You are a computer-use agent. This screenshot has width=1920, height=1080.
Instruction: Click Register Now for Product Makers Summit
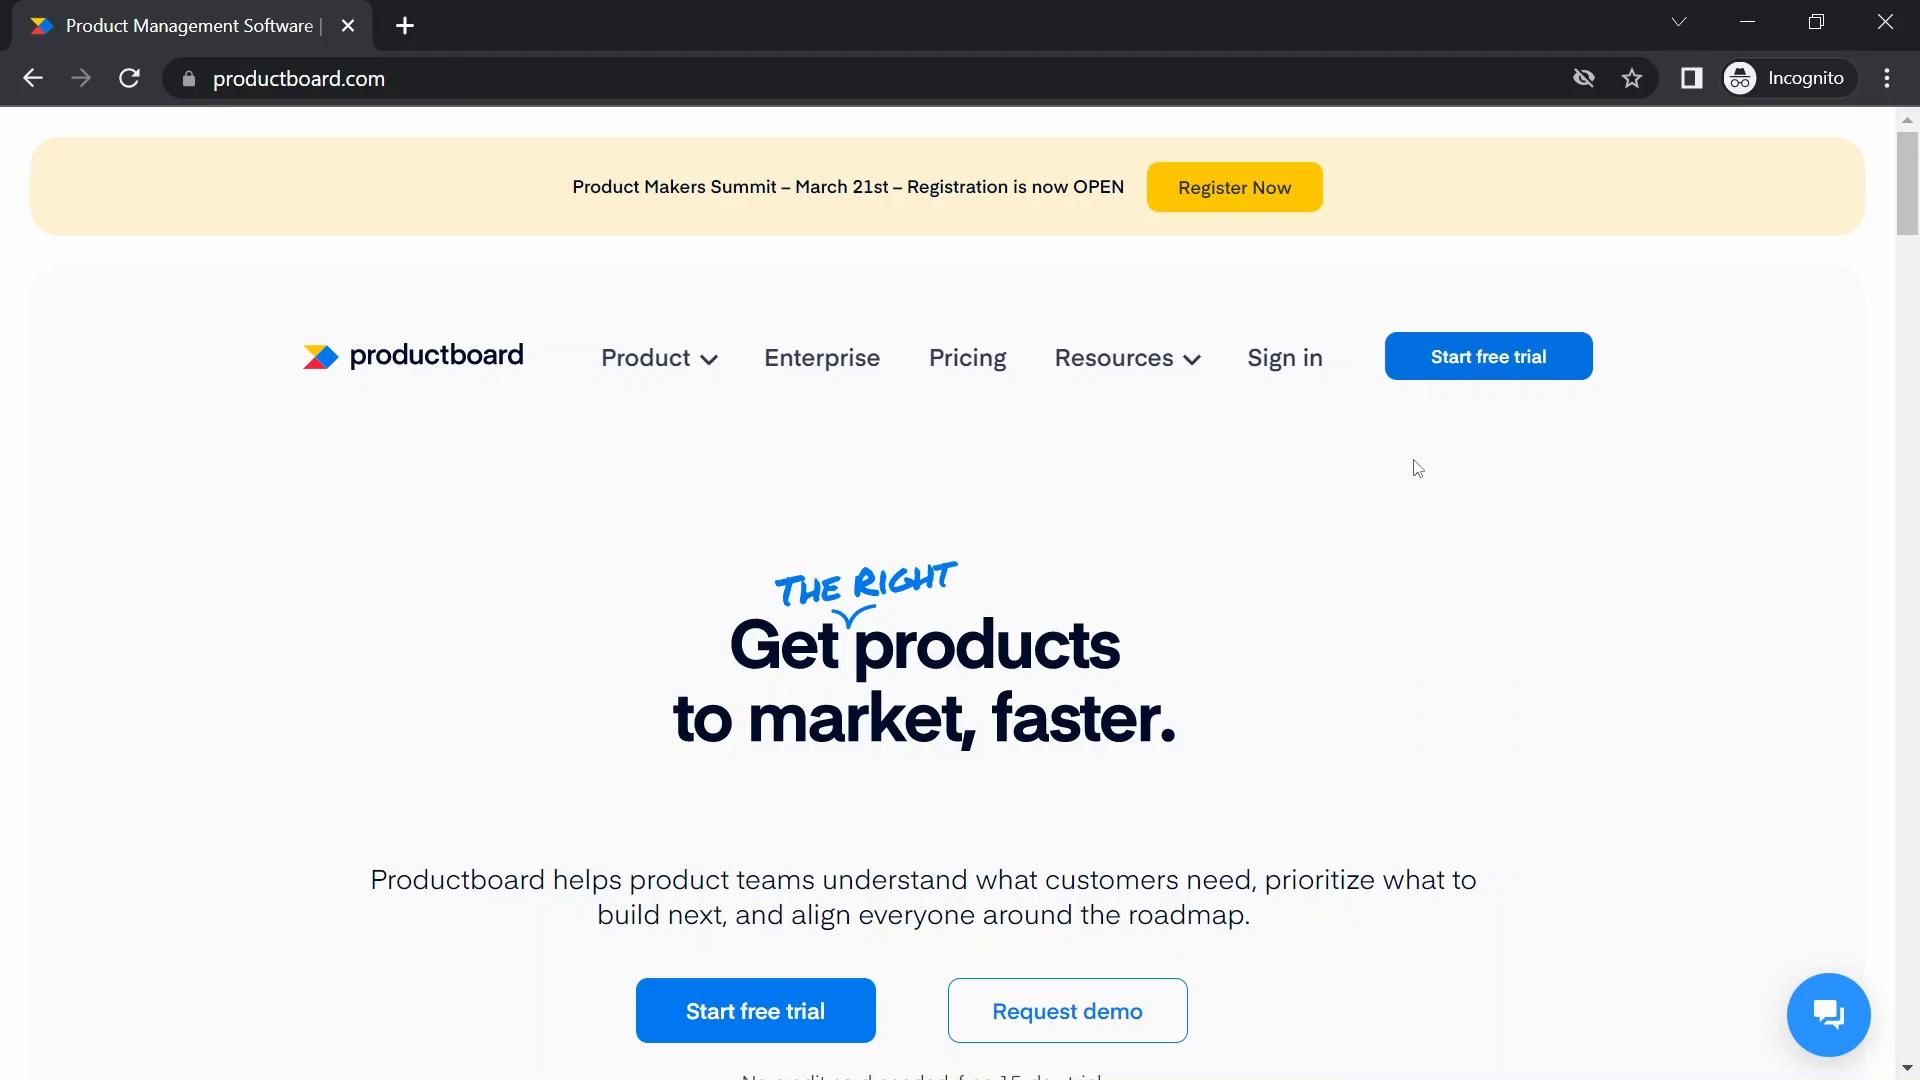(1233, 186)
